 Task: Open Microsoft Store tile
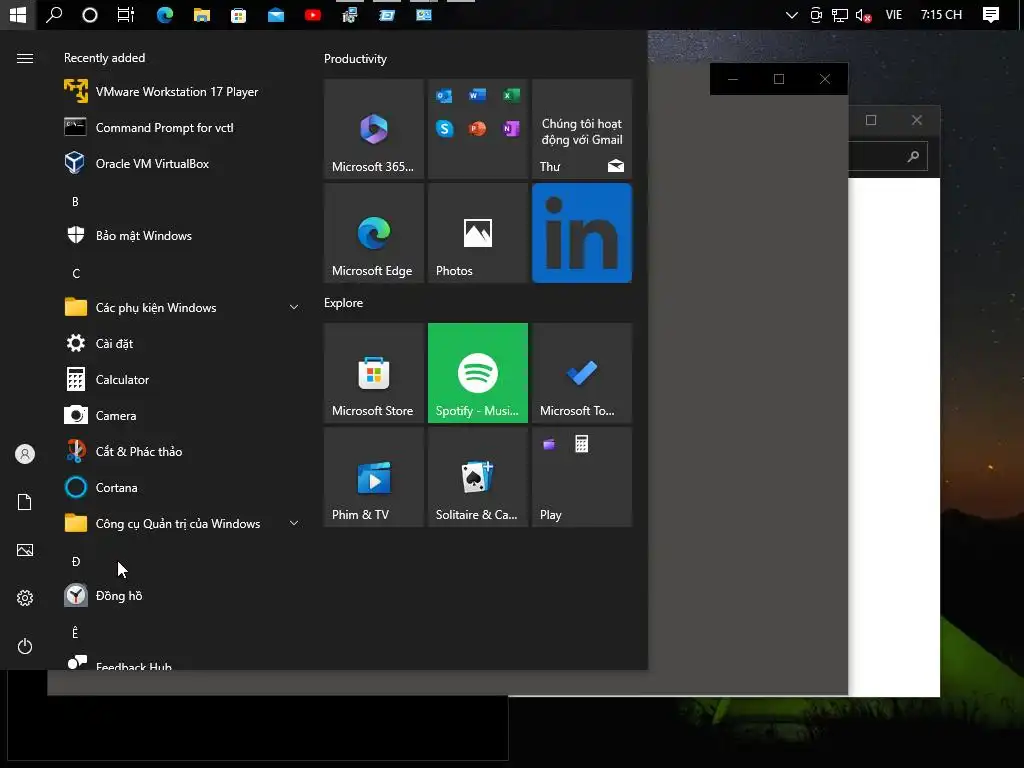pos(374,373)
